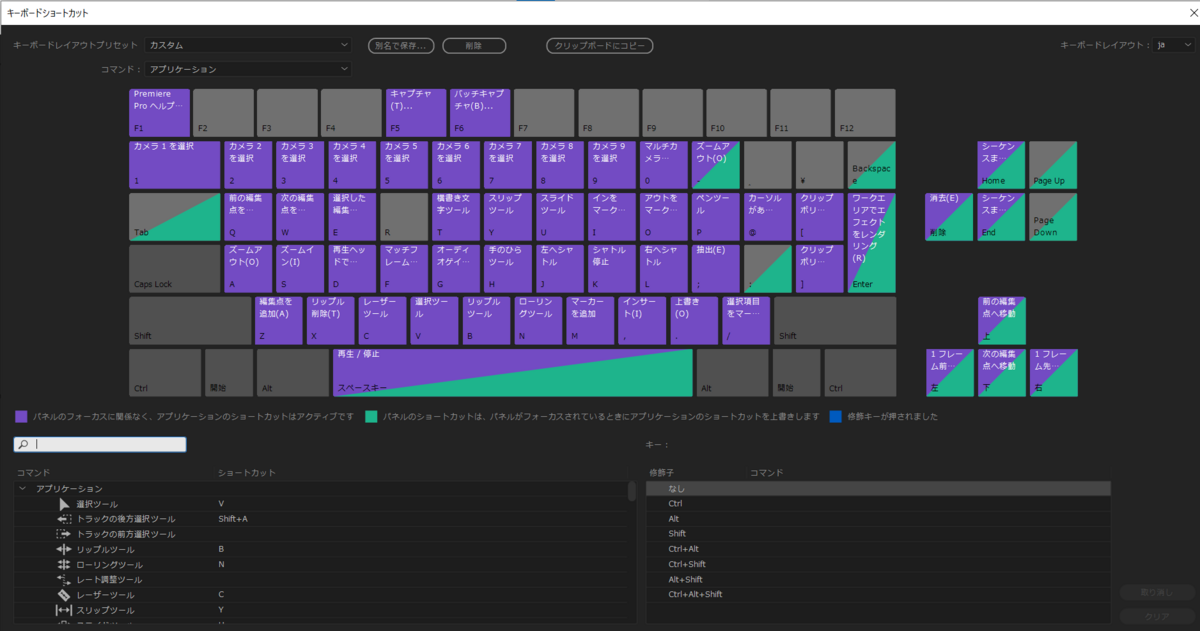The width and height of the screenshot is (1200, 631).
Task: Click the F12 key on the virtual keyboard
Action: [865, 112]
